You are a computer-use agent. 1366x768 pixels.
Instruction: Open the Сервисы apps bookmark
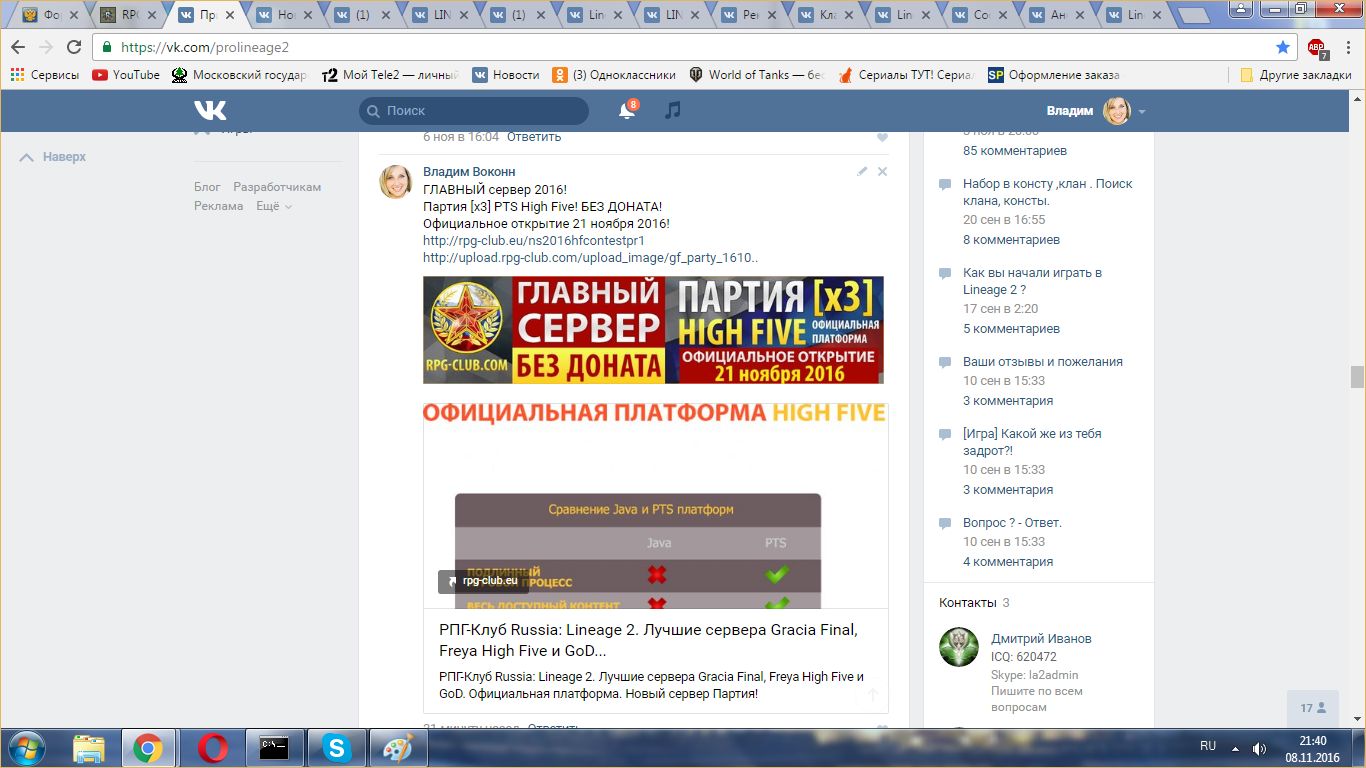[45, 75]
